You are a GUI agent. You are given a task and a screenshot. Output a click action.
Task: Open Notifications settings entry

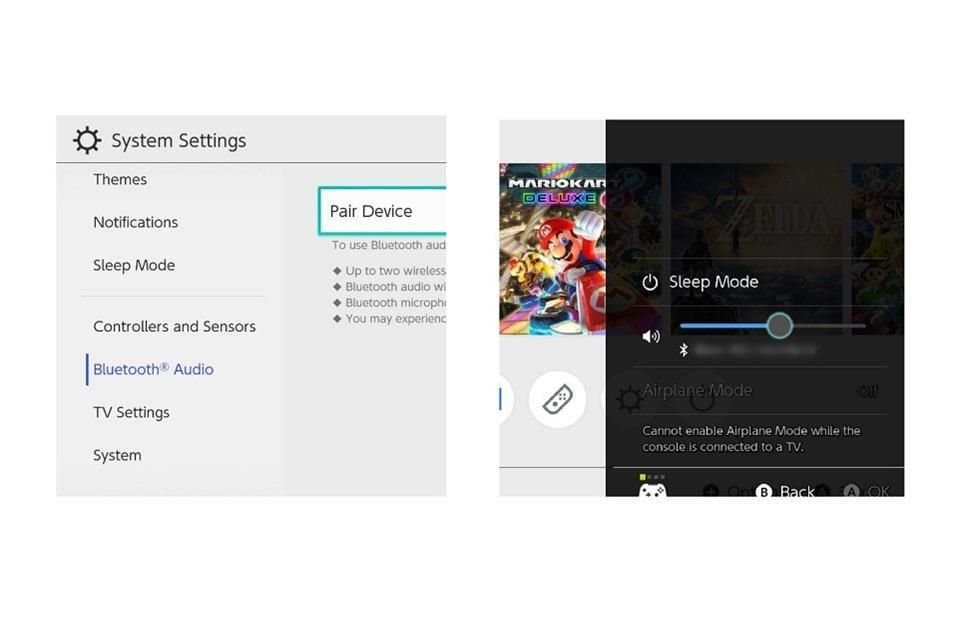point(135,222)
